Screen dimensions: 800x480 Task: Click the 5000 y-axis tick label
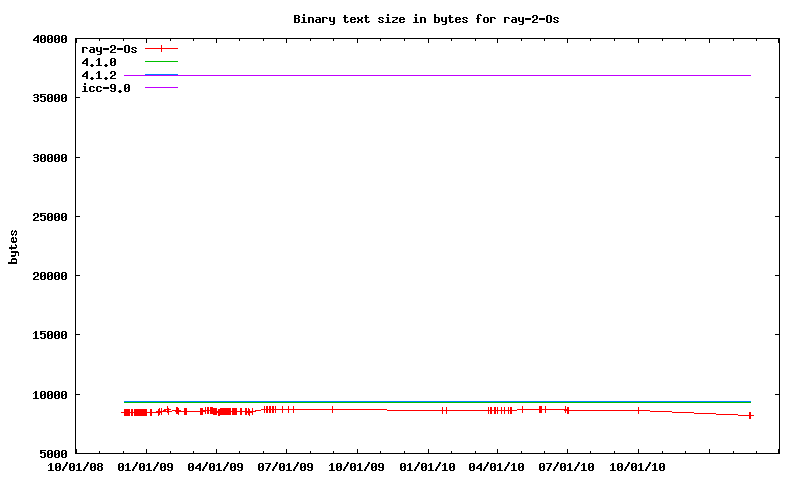click(x=52, y=454)
